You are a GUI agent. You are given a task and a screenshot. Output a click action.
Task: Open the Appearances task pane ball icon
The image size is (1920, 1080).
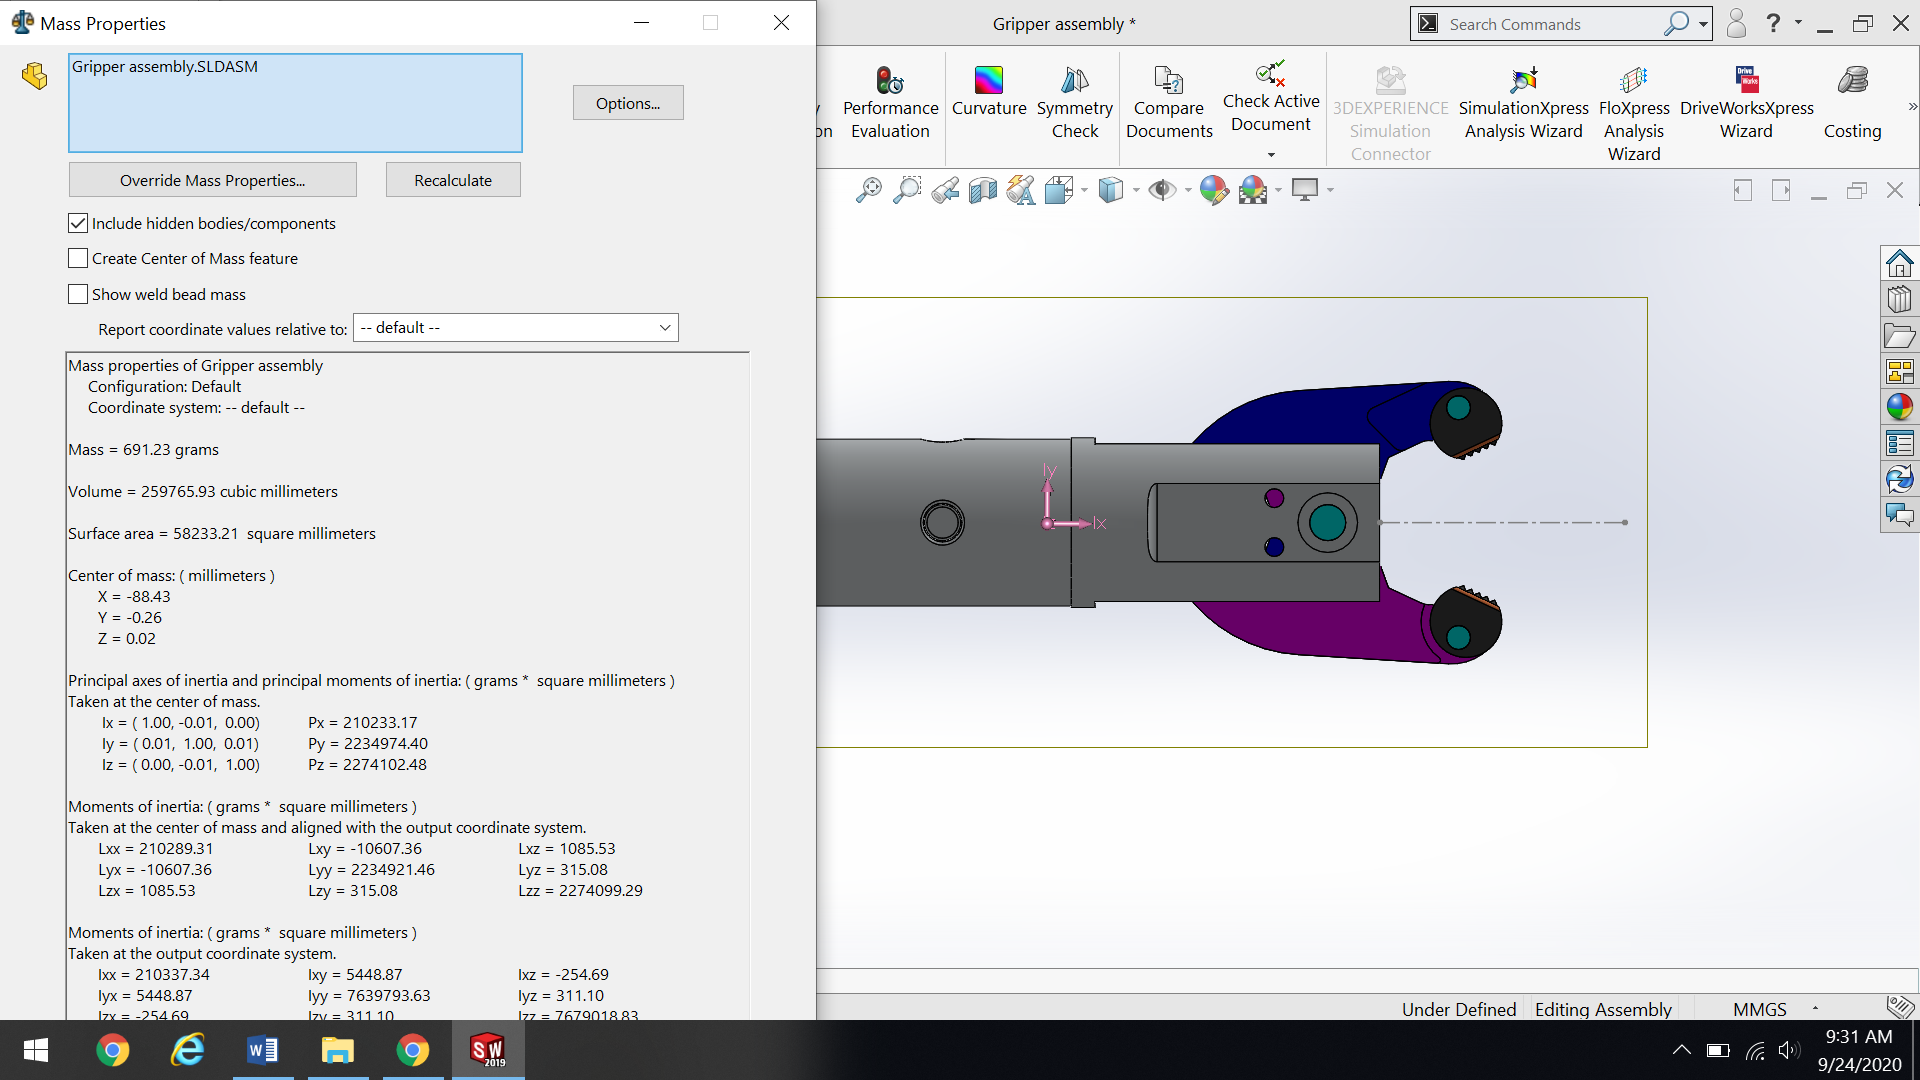[1899, 407]
